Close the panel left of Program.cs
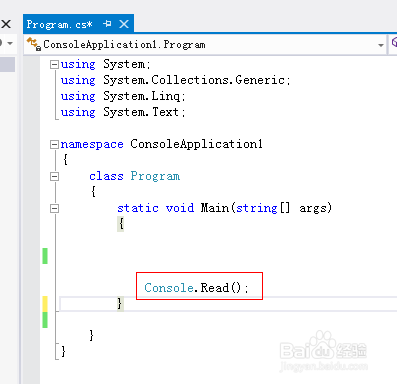 coord(6,24)
